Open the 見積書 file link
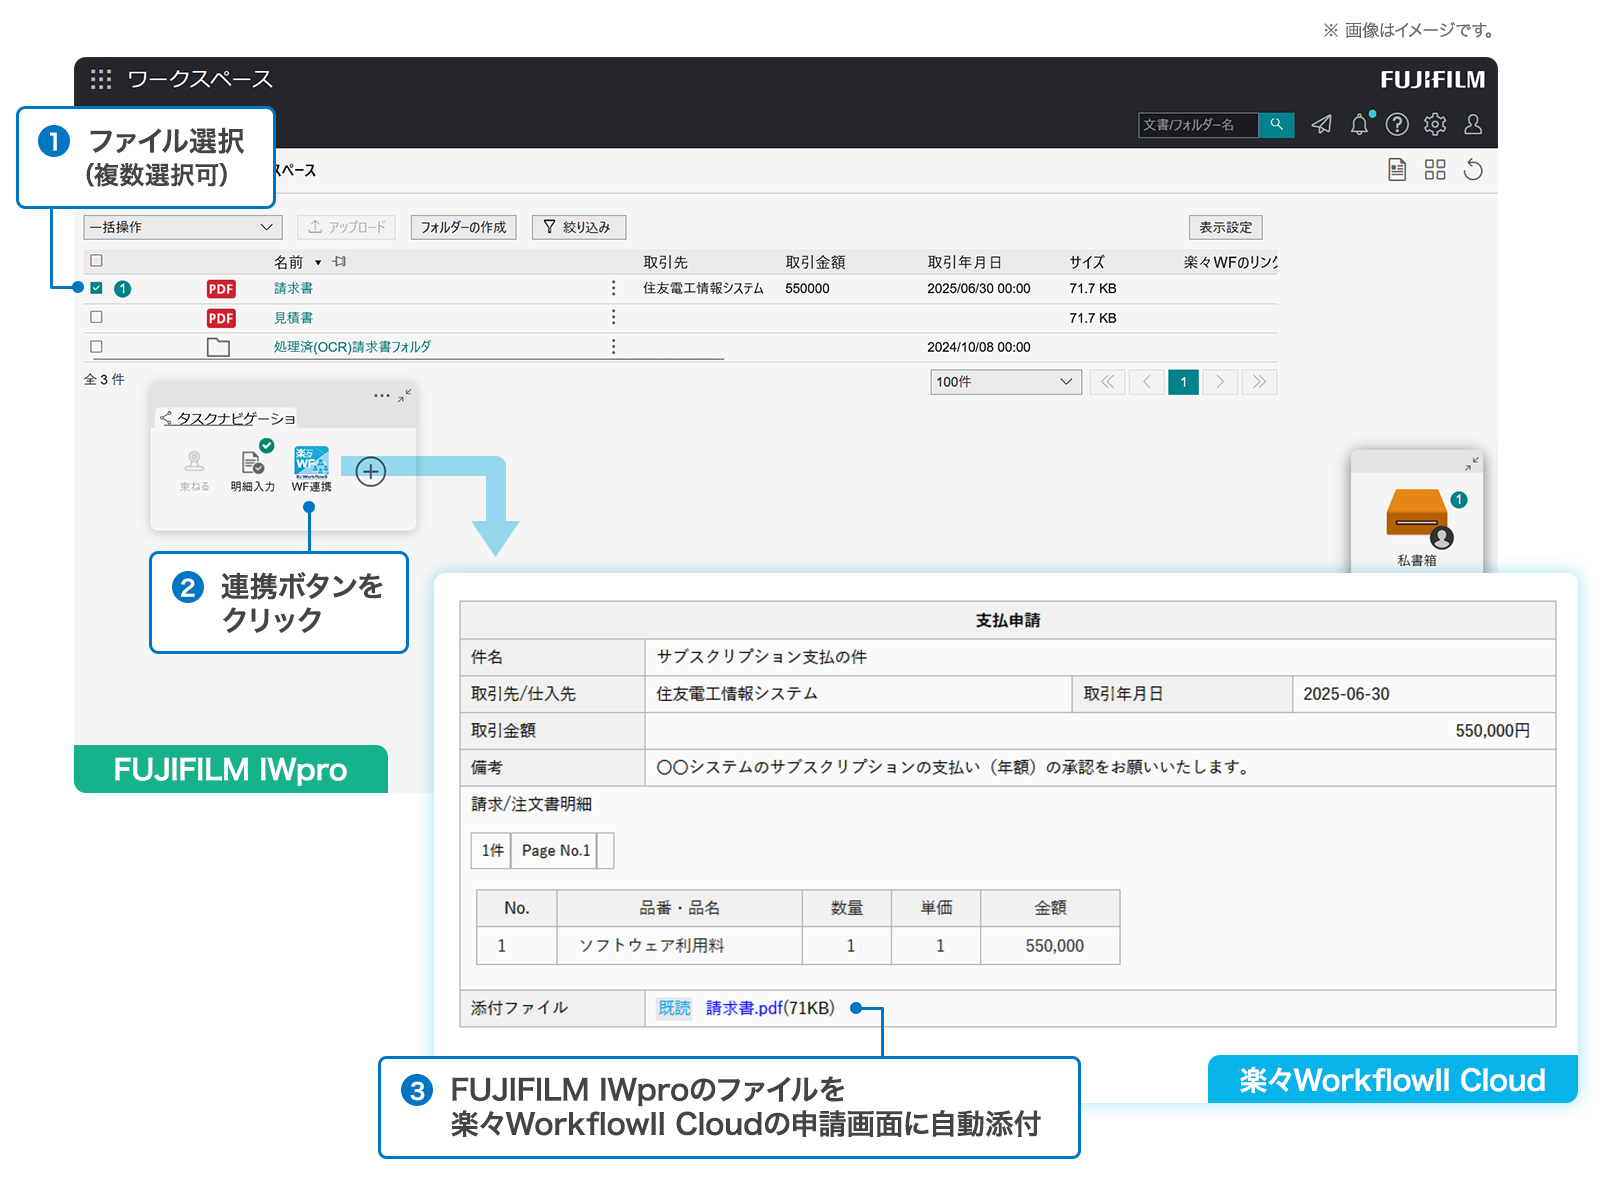 click(x=293, y=318)
